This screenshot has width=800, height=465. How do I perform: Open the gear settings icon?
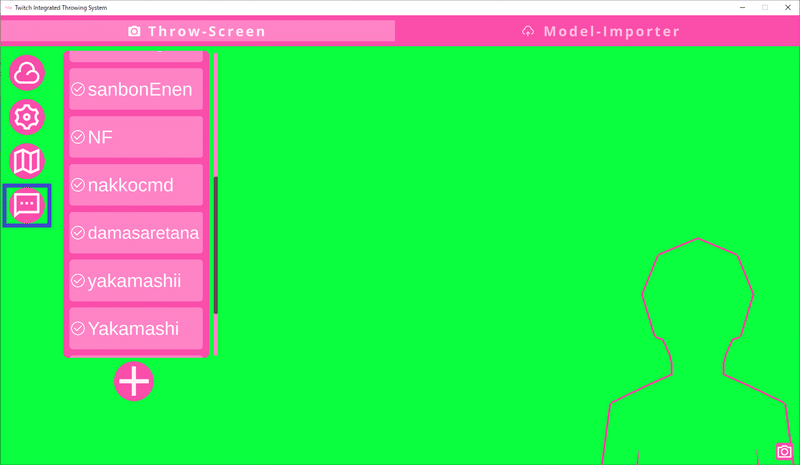27,117
